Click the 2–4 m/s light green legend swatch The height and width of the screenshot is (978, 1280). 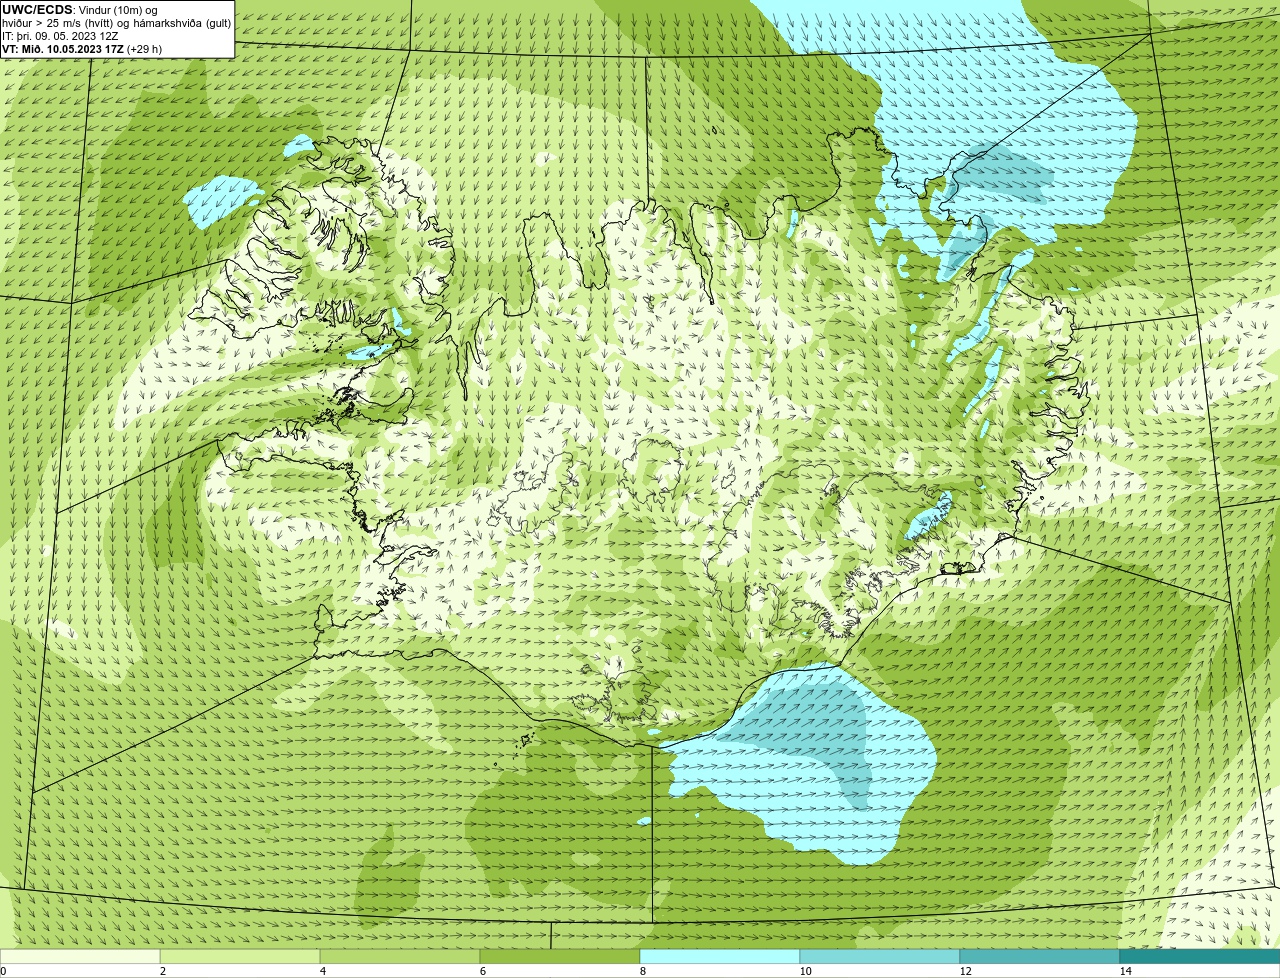[x=240, y=956]
